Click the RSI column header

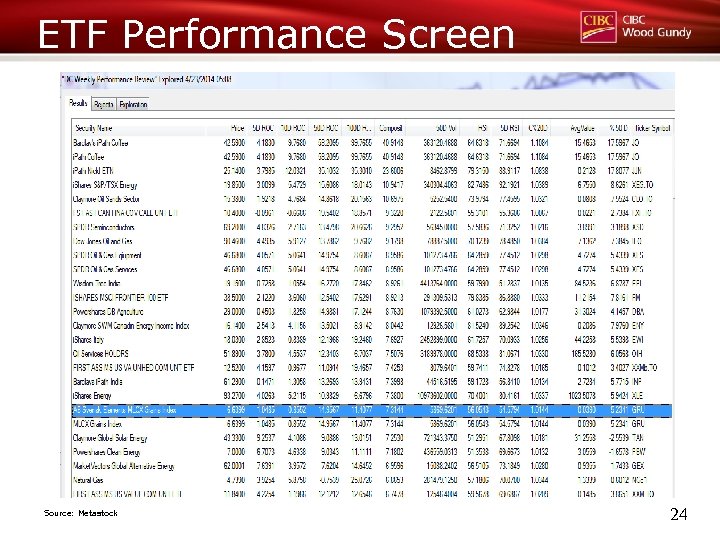475,128
